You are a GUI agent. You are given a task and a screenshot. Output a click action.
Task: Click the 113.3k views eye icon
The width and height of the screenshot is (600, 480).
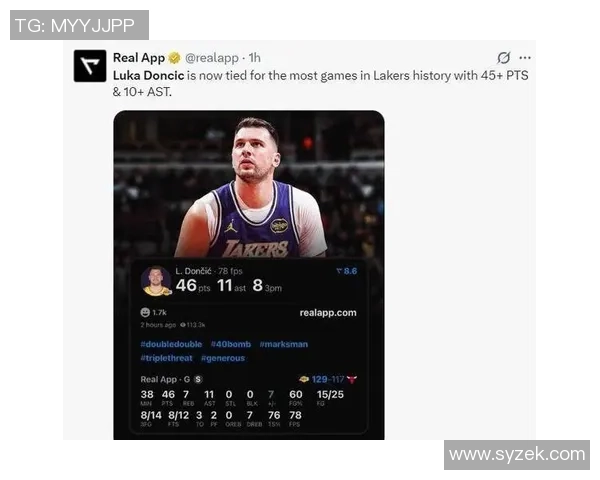[x=183, y=325]
